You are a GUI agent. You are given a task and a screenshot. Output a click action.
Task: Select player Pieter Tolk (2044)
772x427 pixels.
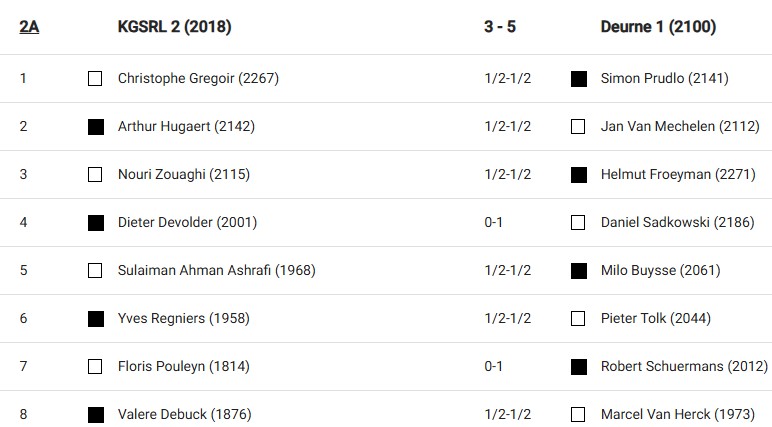656,318
